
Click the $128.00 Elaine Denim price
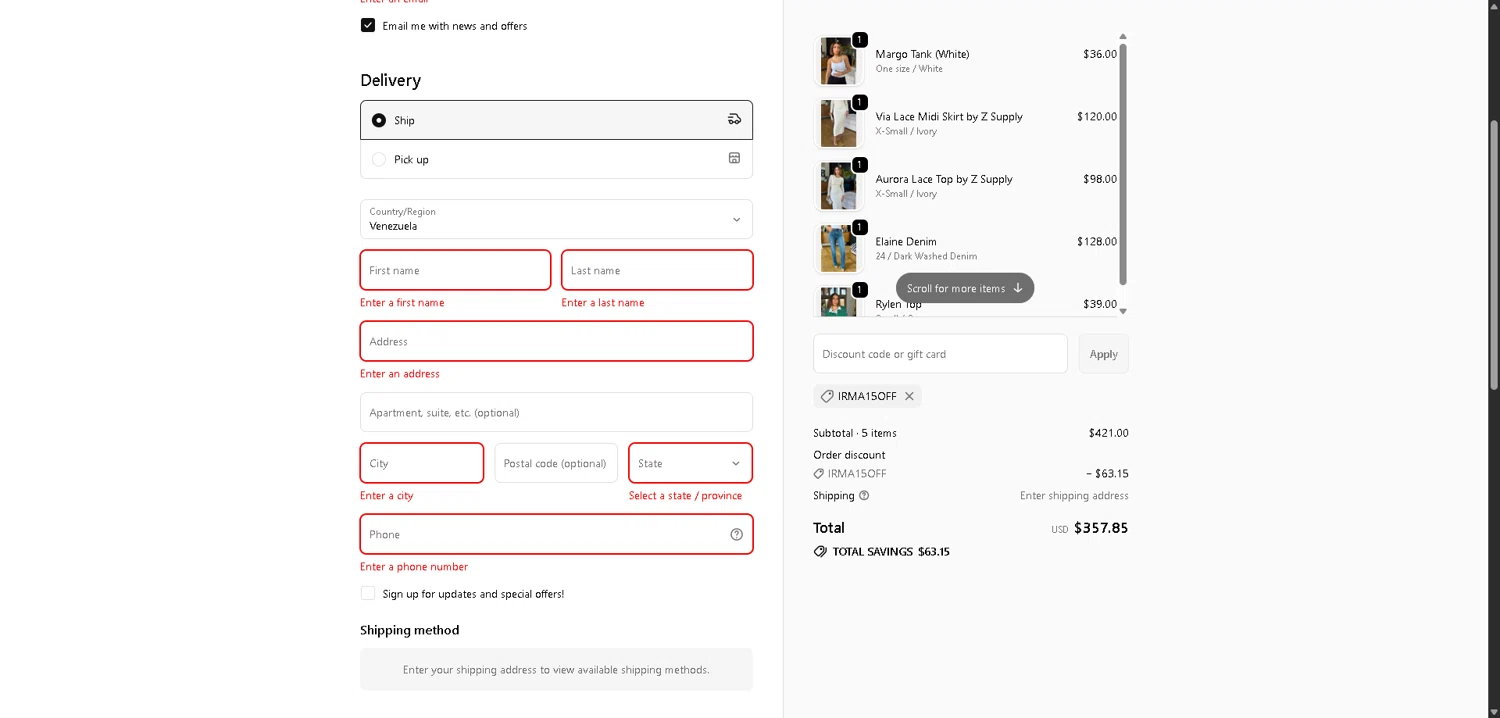click(x=1097, y=241)
